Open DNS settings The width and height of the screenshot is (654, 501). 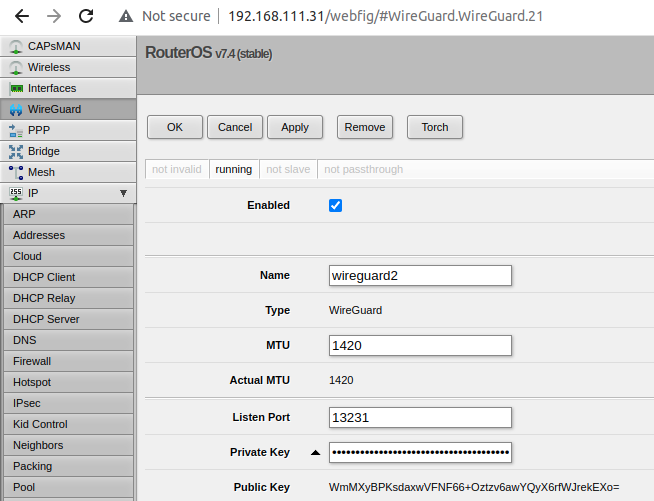(68, 340)
